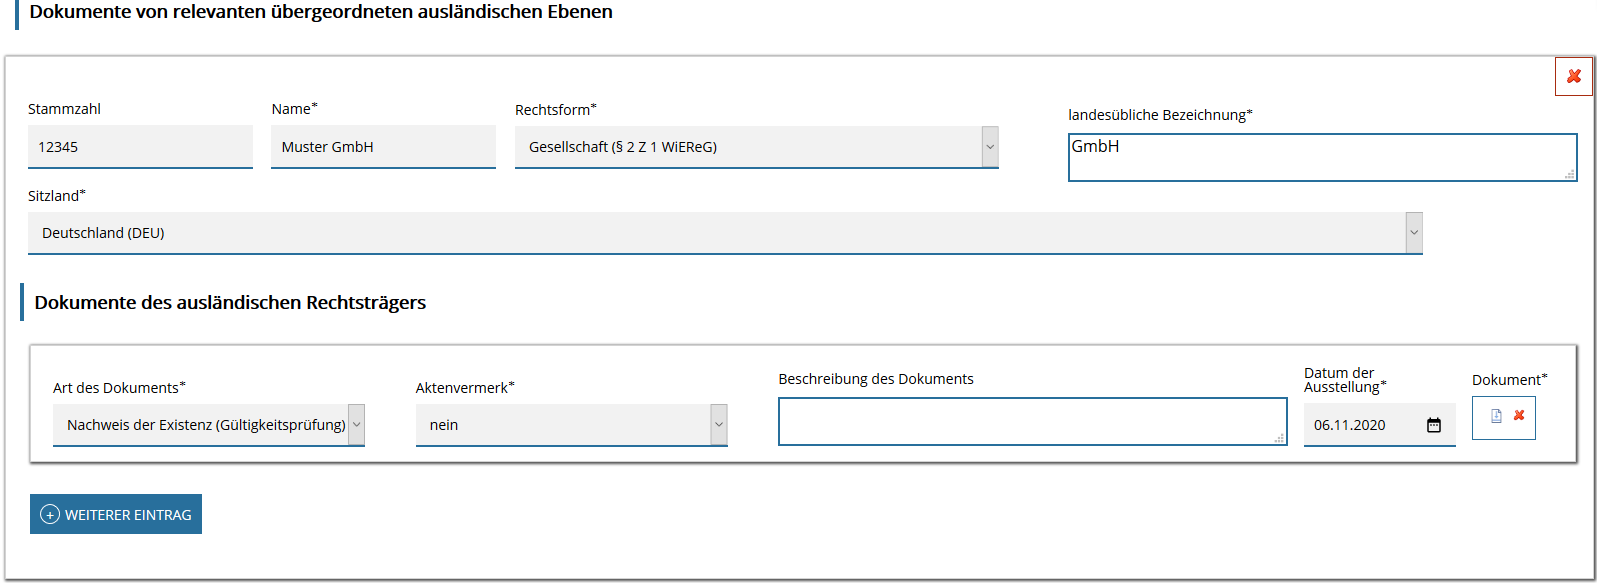This screenshot has height=583, width=1597.
Task: Expand the Rechtsform dropdown
Action: 990,147
